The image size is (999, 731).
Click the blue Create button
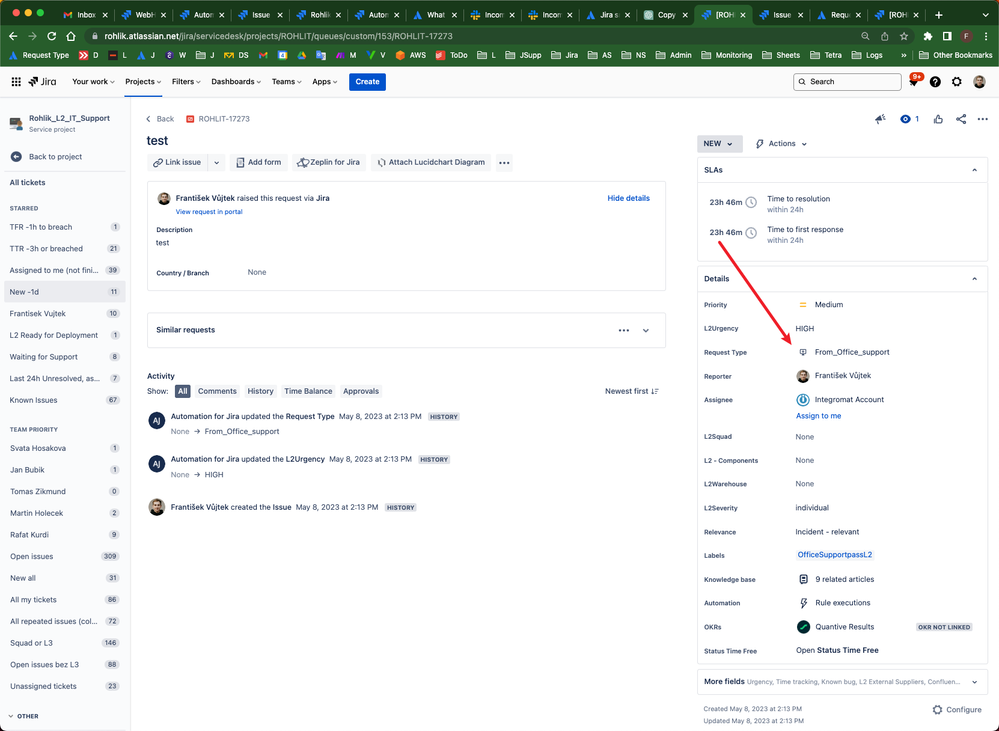367,82
